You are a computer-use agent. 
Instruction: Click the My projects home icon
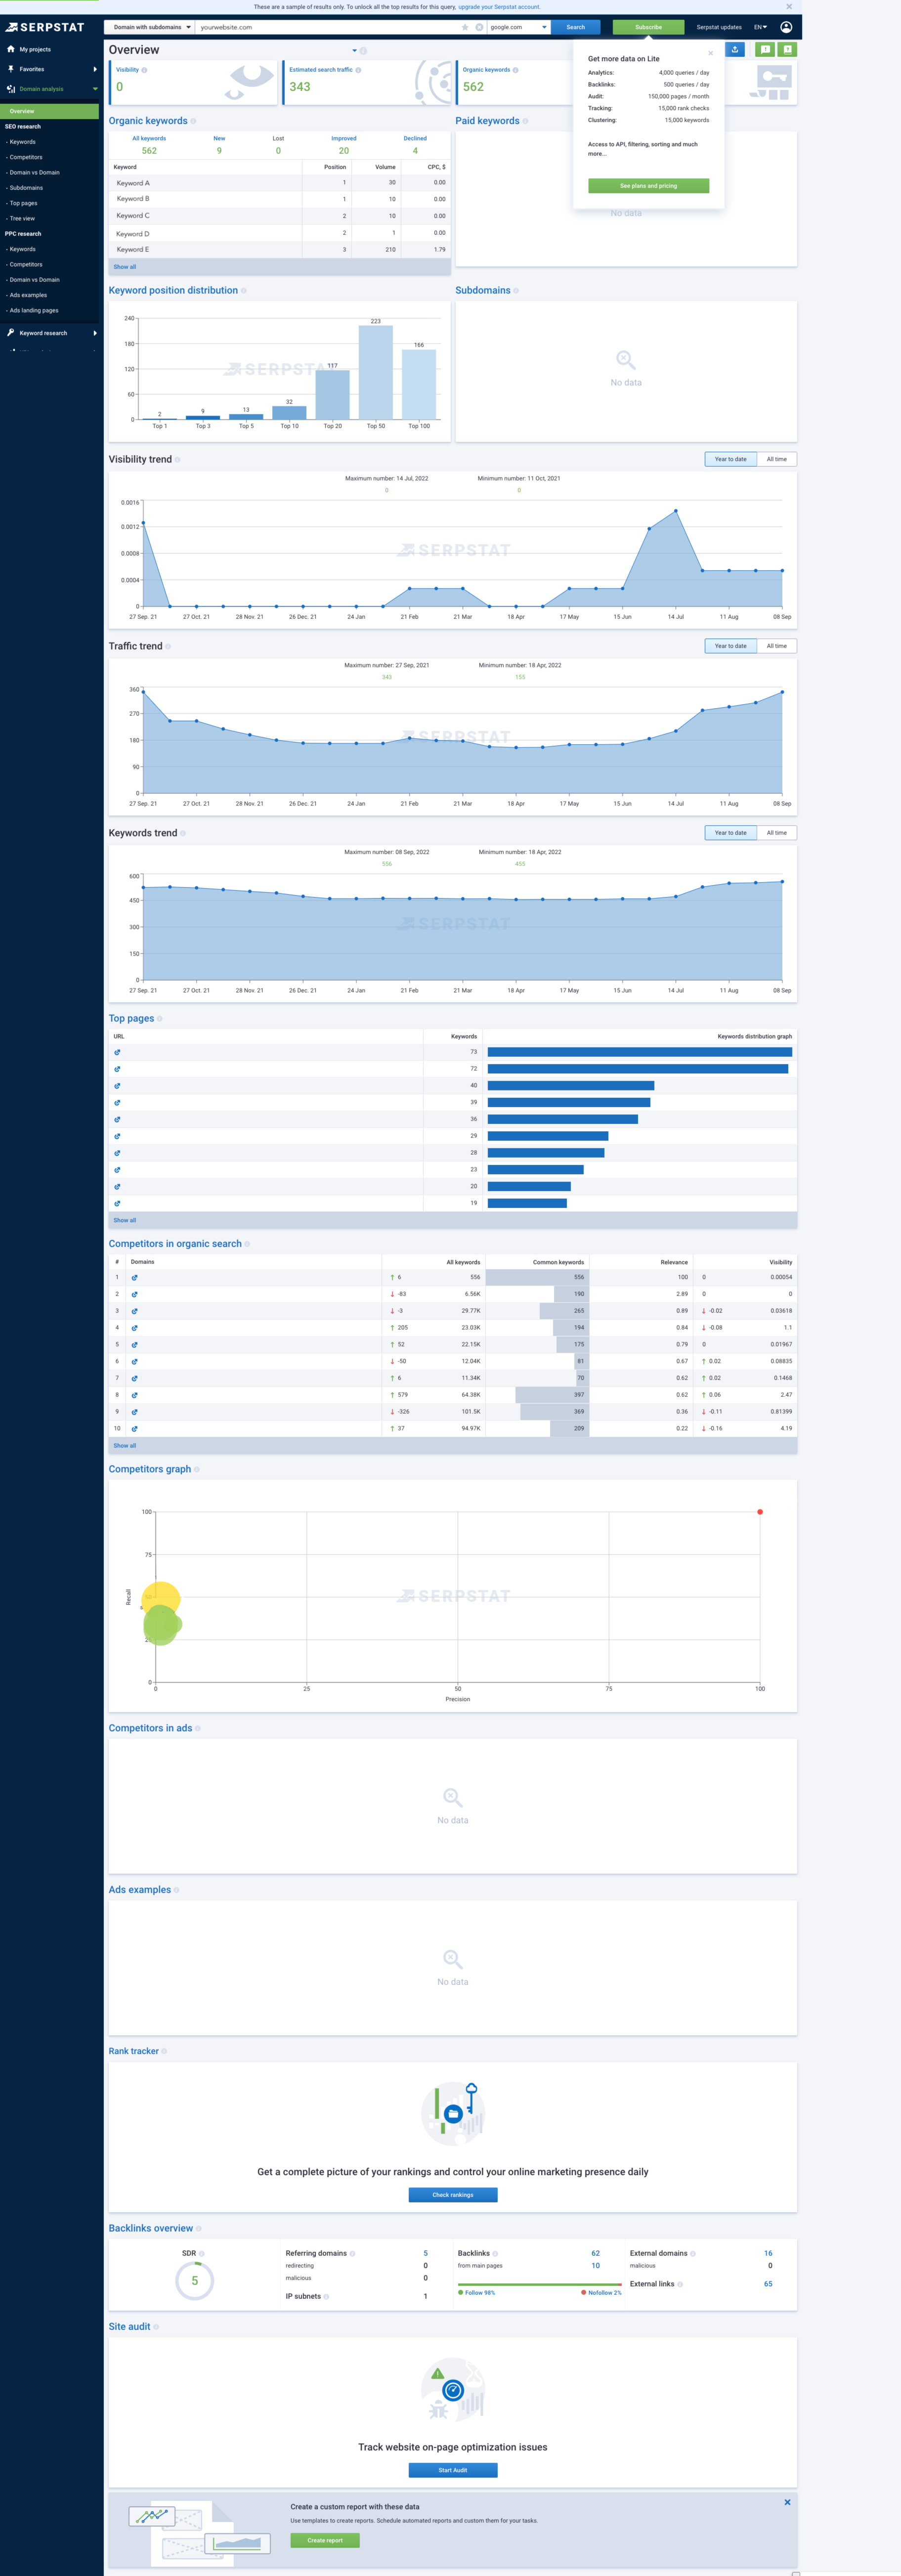10,50
